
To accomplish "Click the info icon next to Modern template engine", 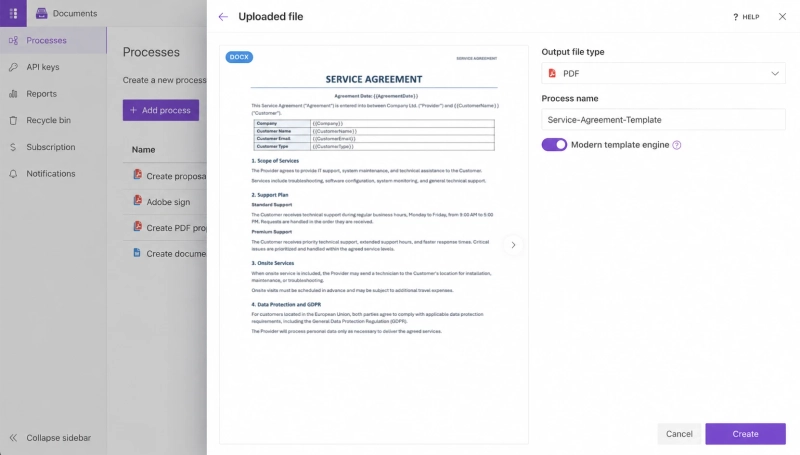I will click(677, 145).
